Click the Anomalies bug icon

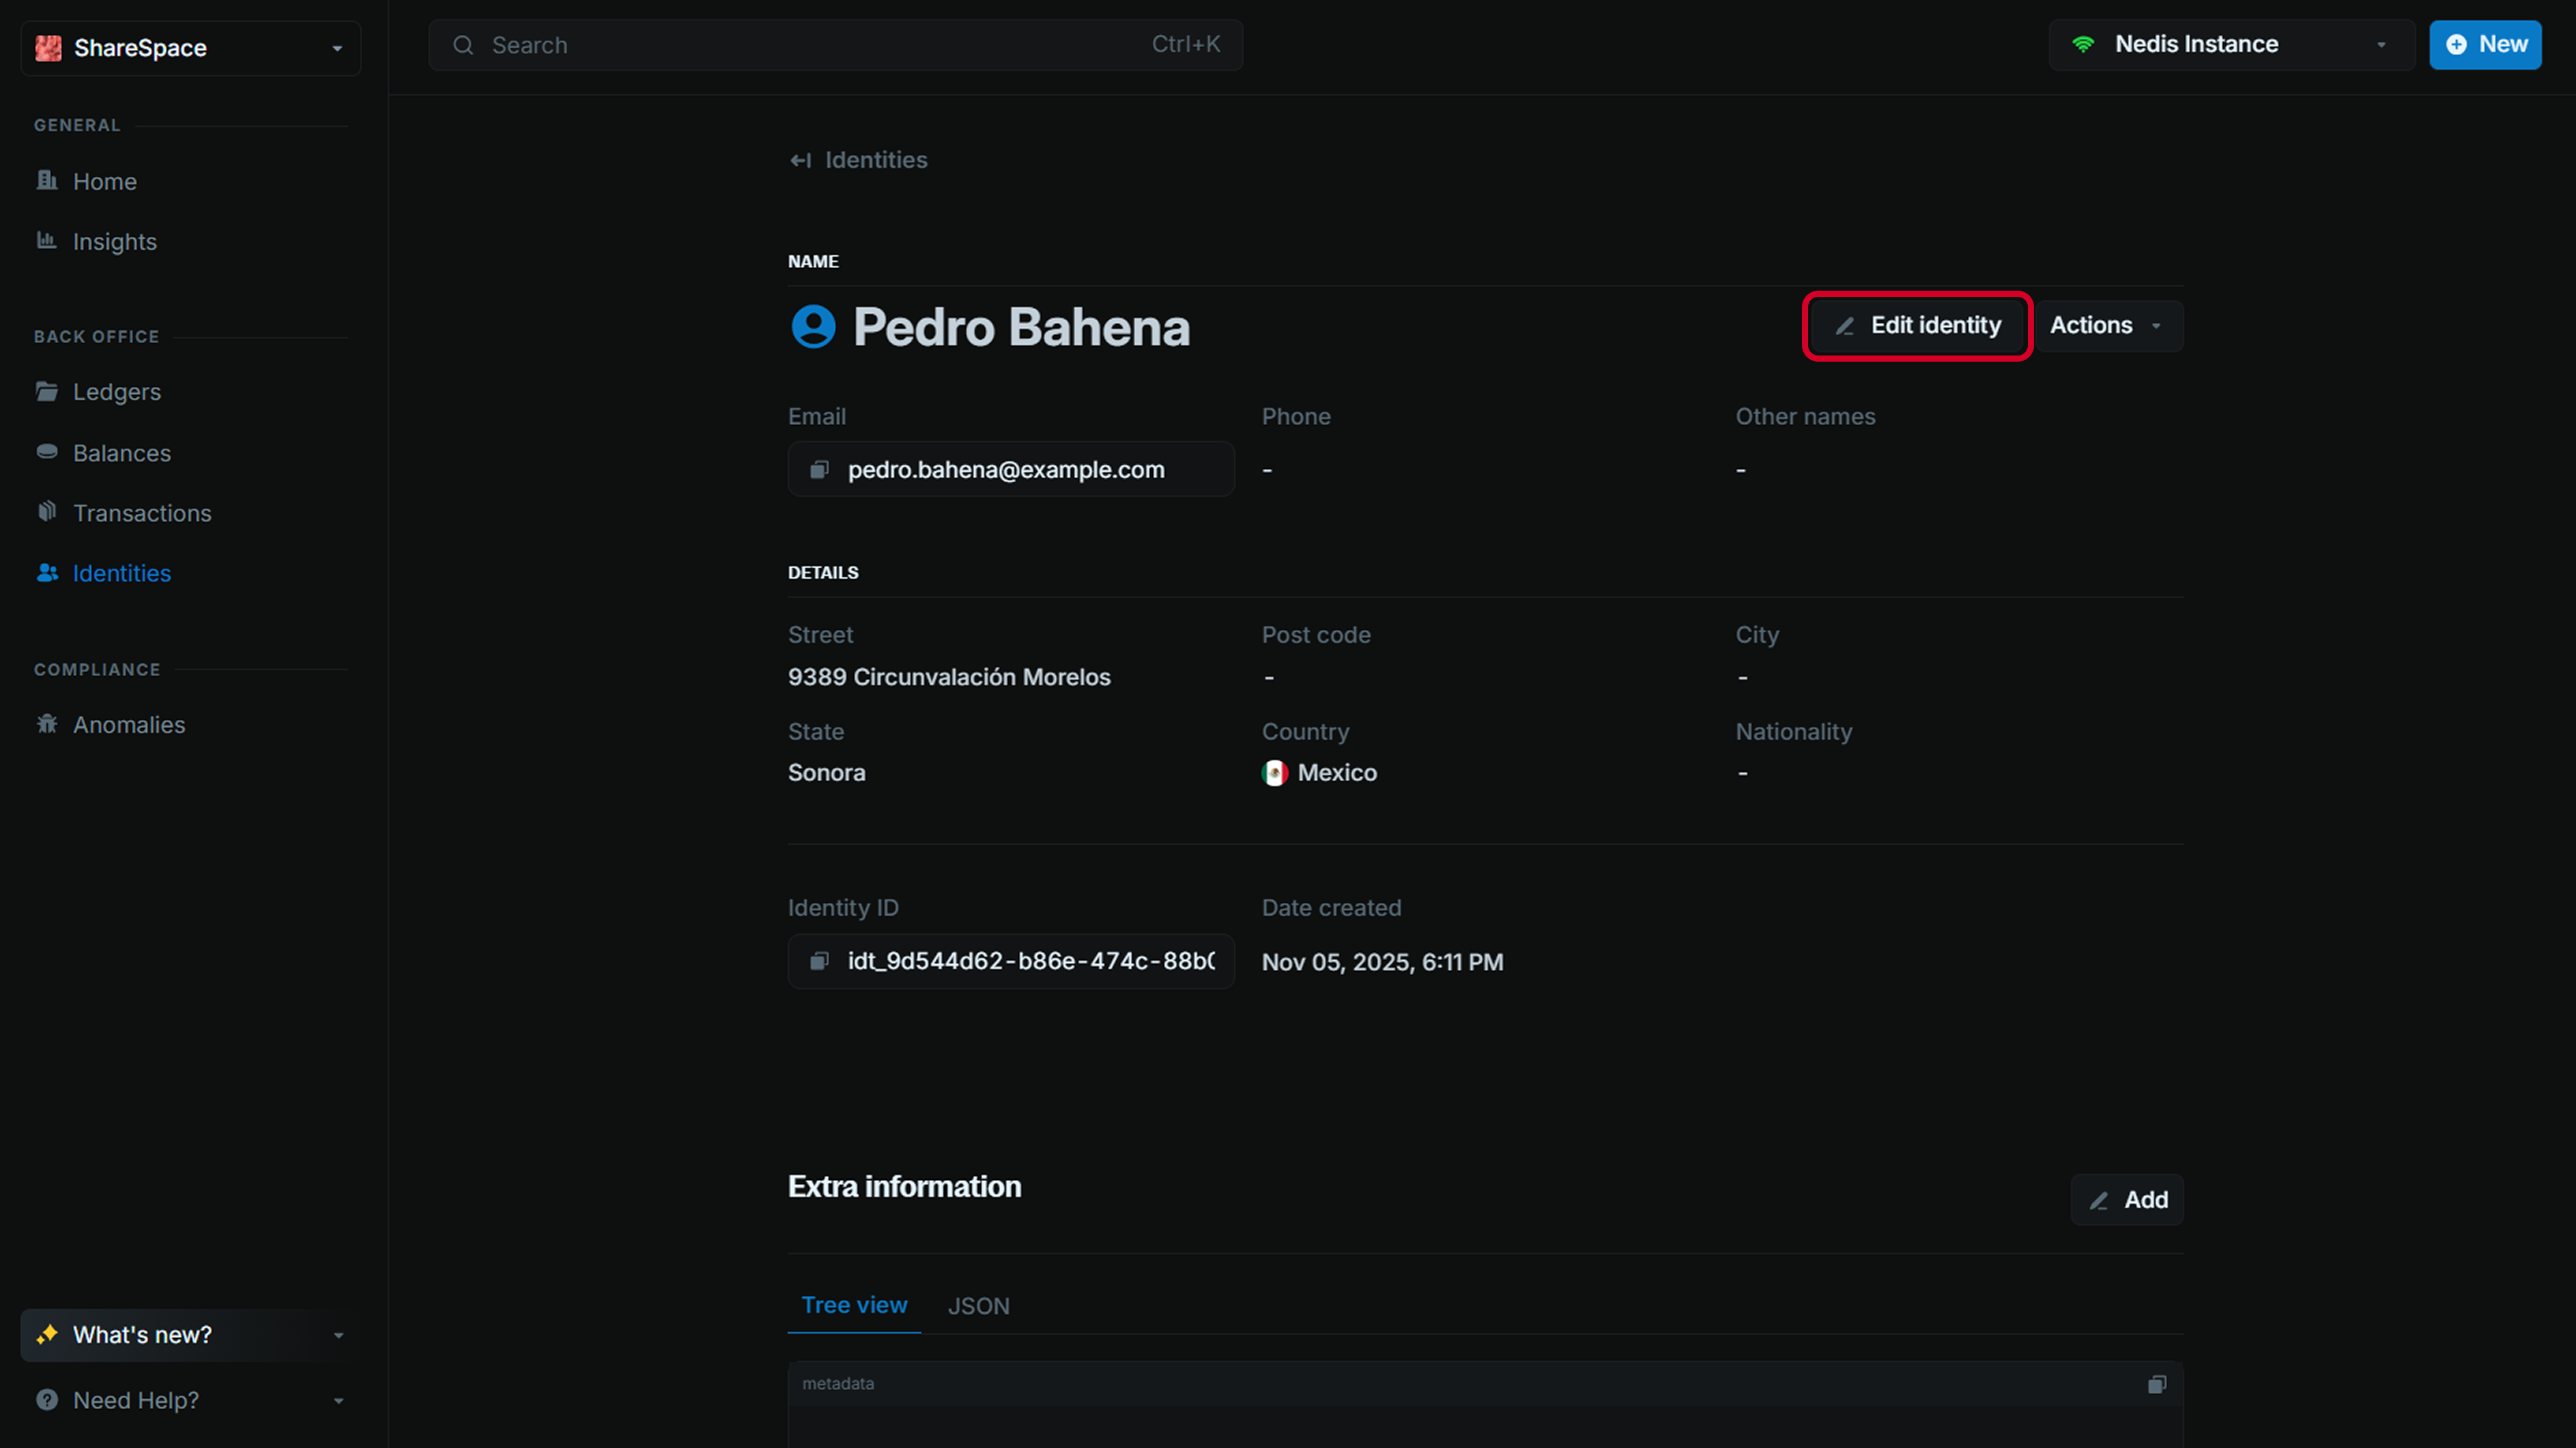point(47,724)
